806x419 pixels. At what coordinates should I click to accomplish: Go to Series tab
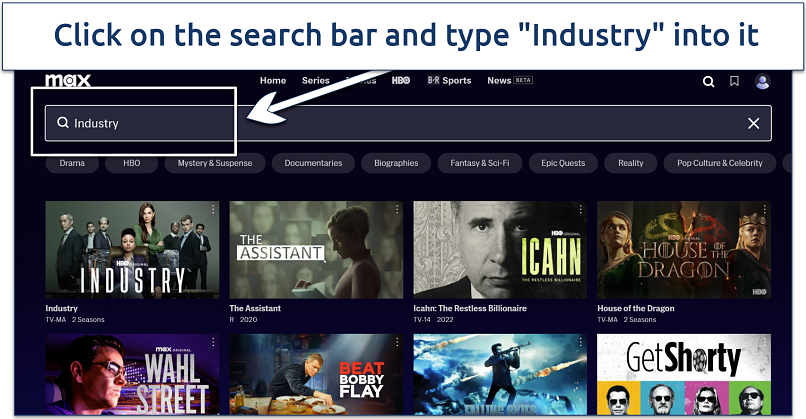click(316, 81)
